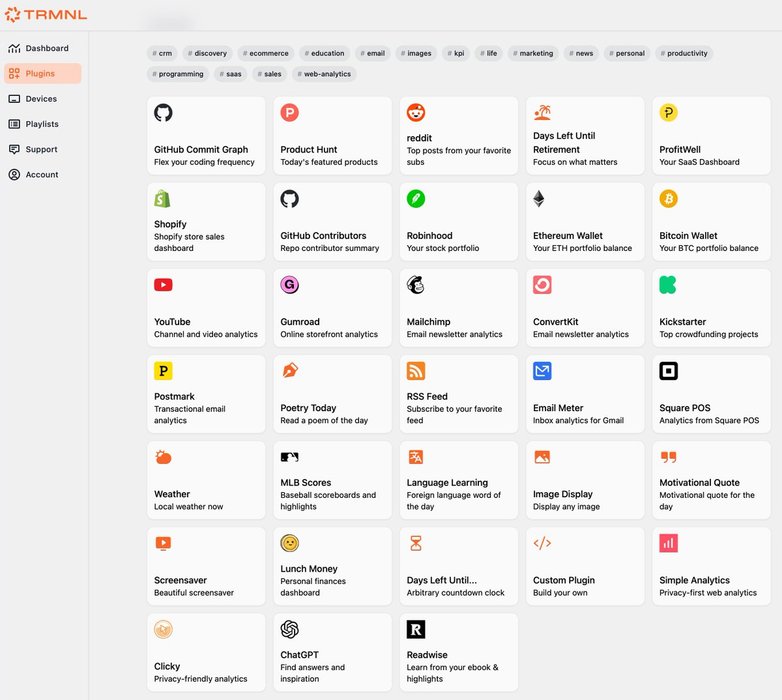This screenshot has height=700, width=782.
Task: Click the Lunch Money coin face icon
Action: (x=289, y=543)
